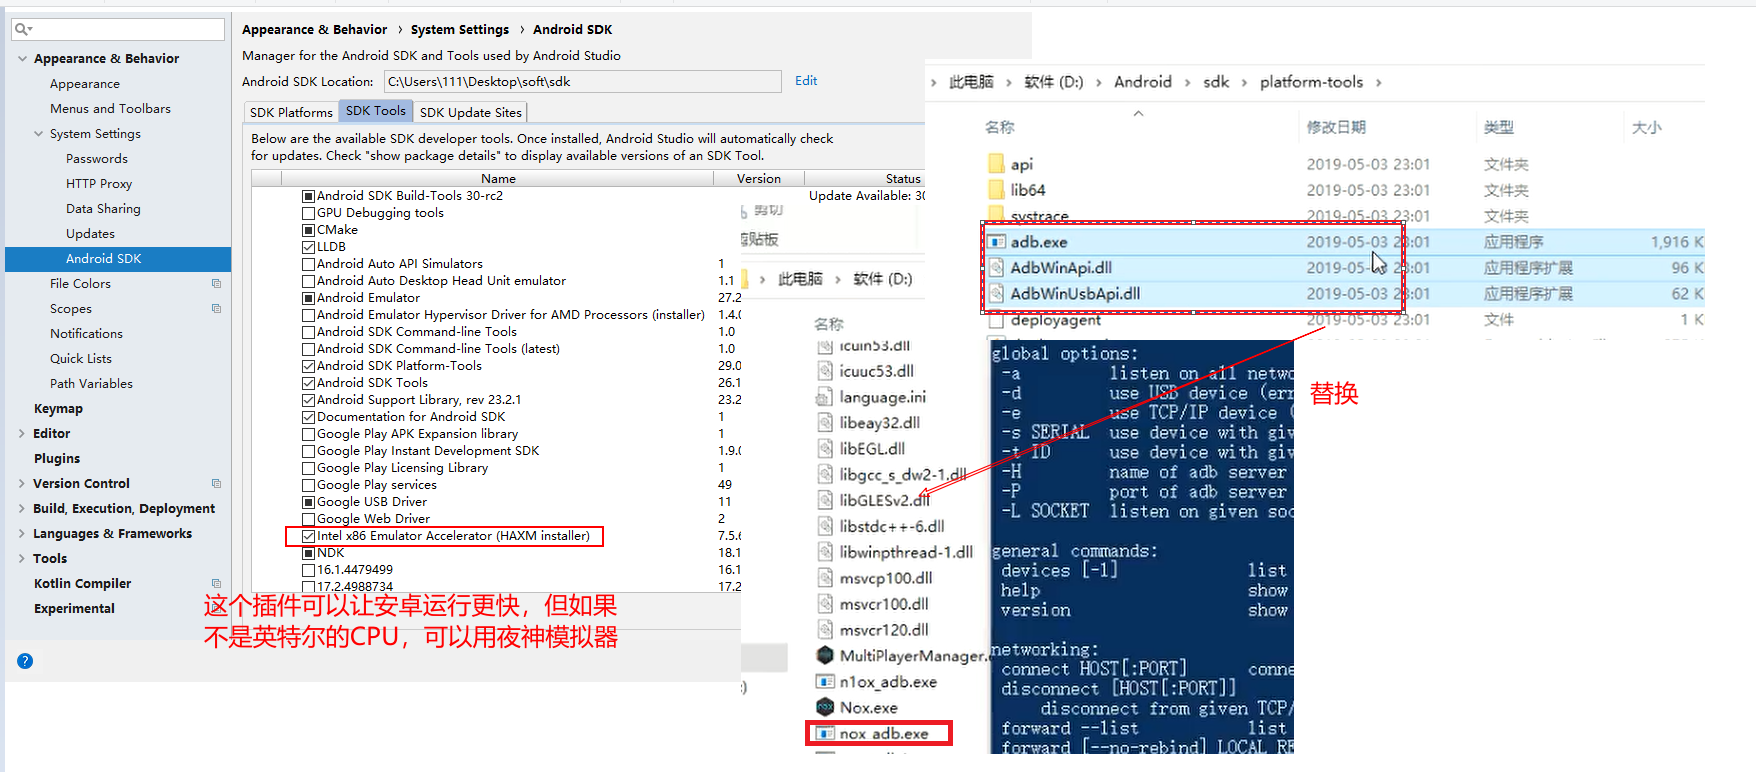
Task: Select Android SDK in settings tree
Action: (x=118, y=259)
